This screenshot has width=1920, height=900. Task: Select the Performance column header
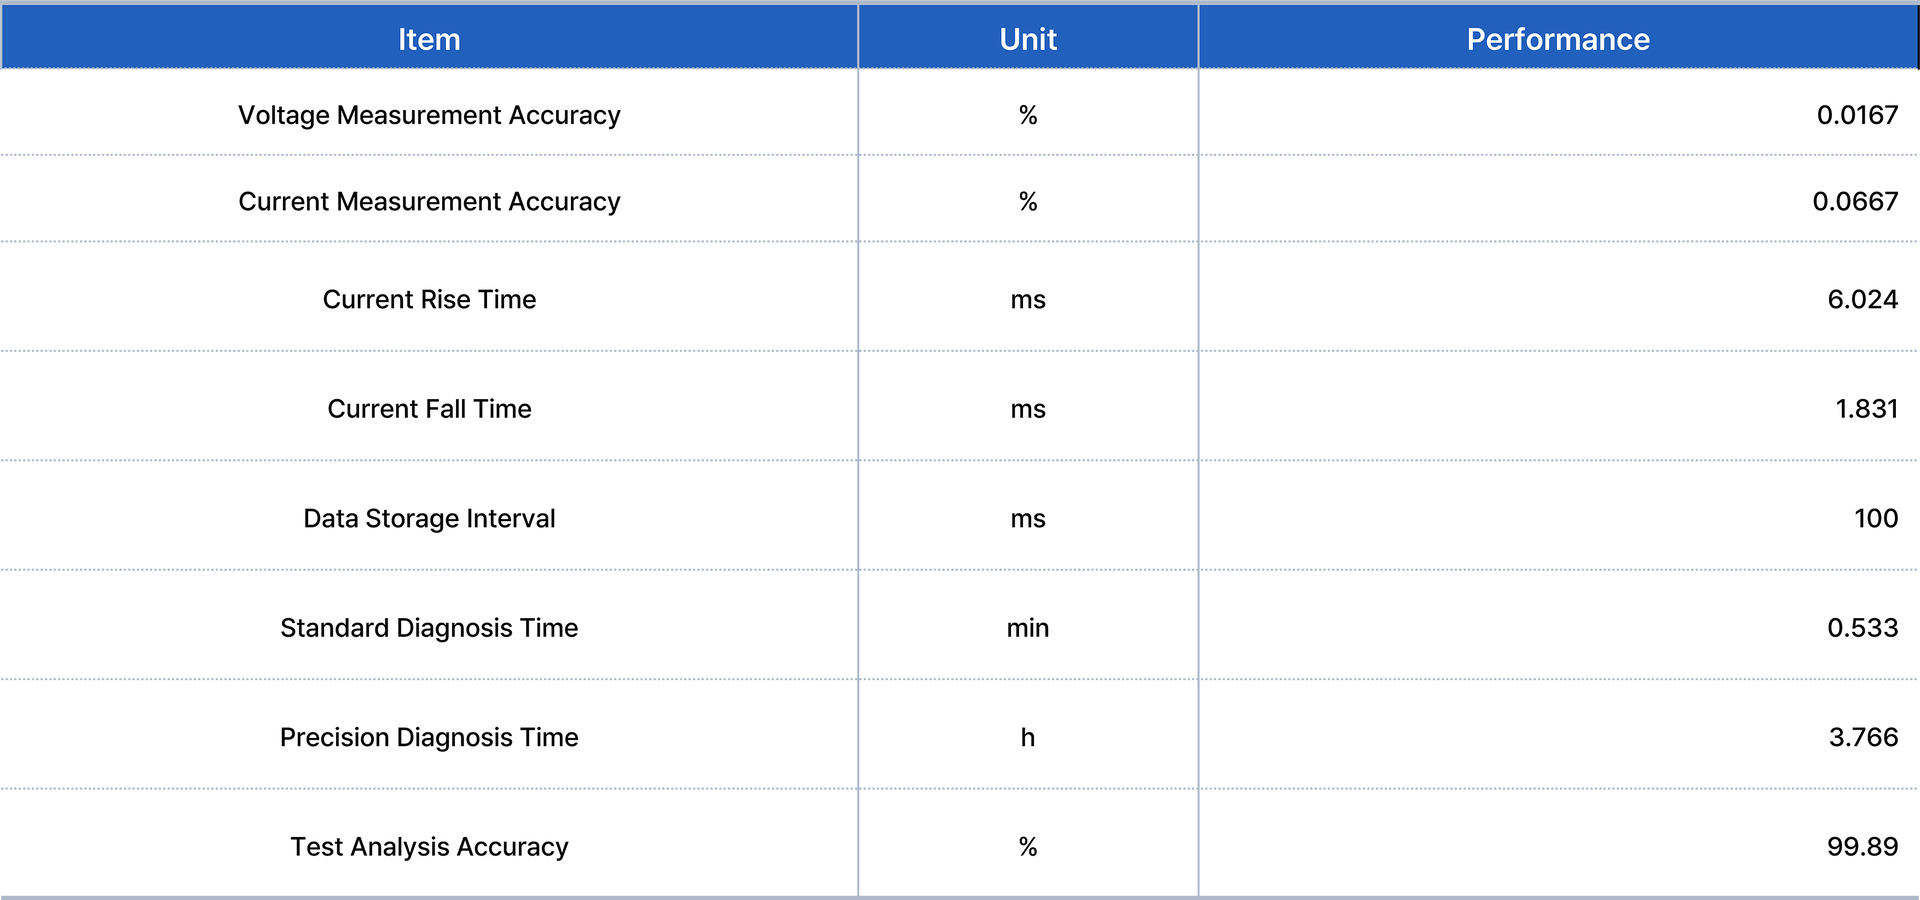point(1557,39)
